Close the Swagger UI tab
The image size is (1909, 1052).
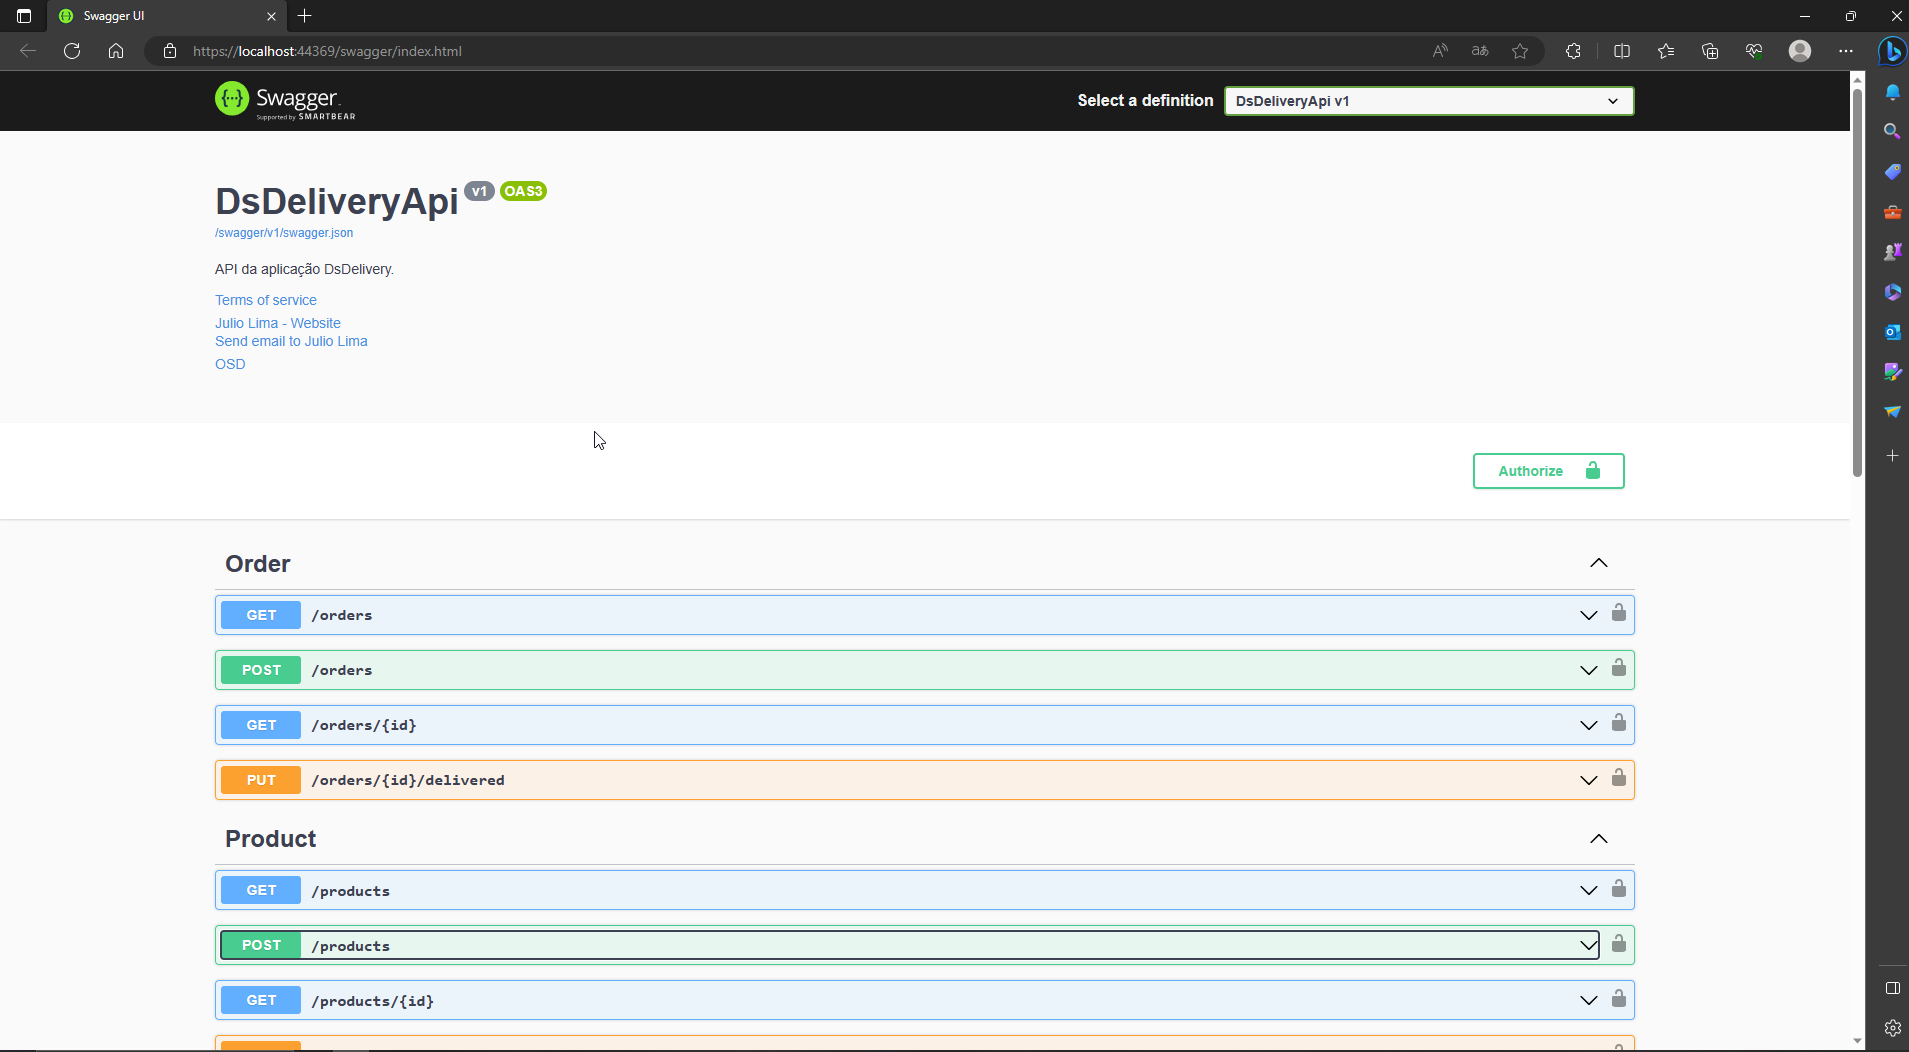point(271,16)
